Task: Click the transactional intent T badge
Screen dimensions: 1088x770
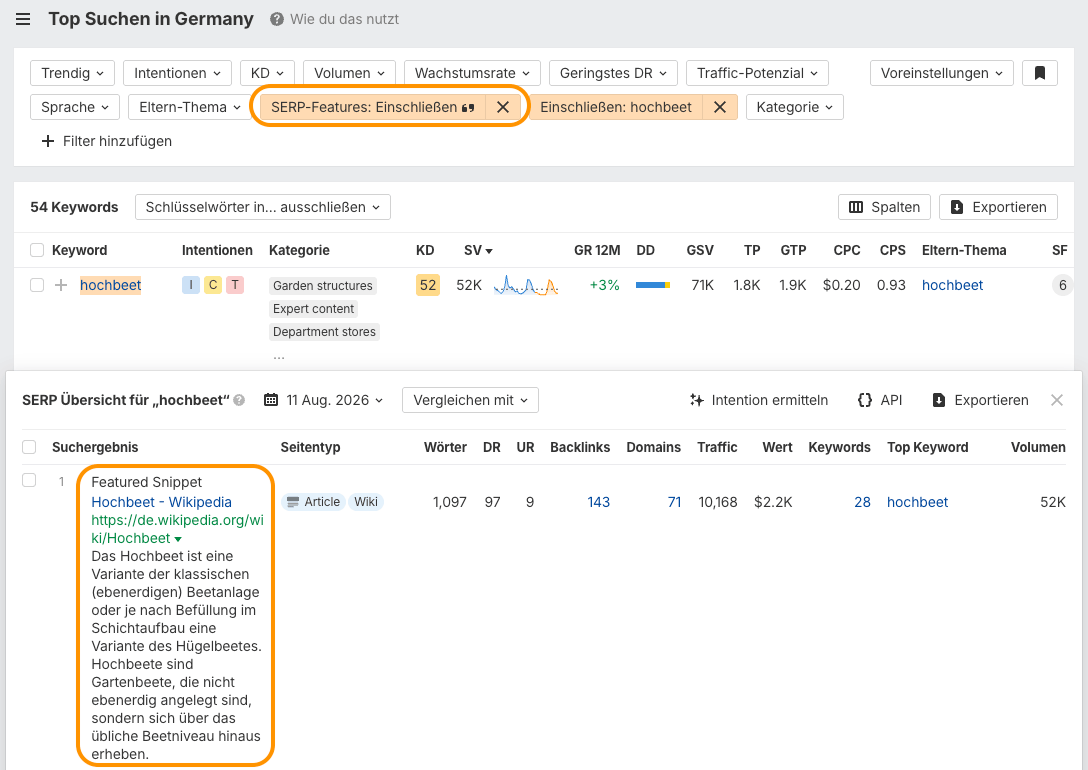Action: coord(235,285)
